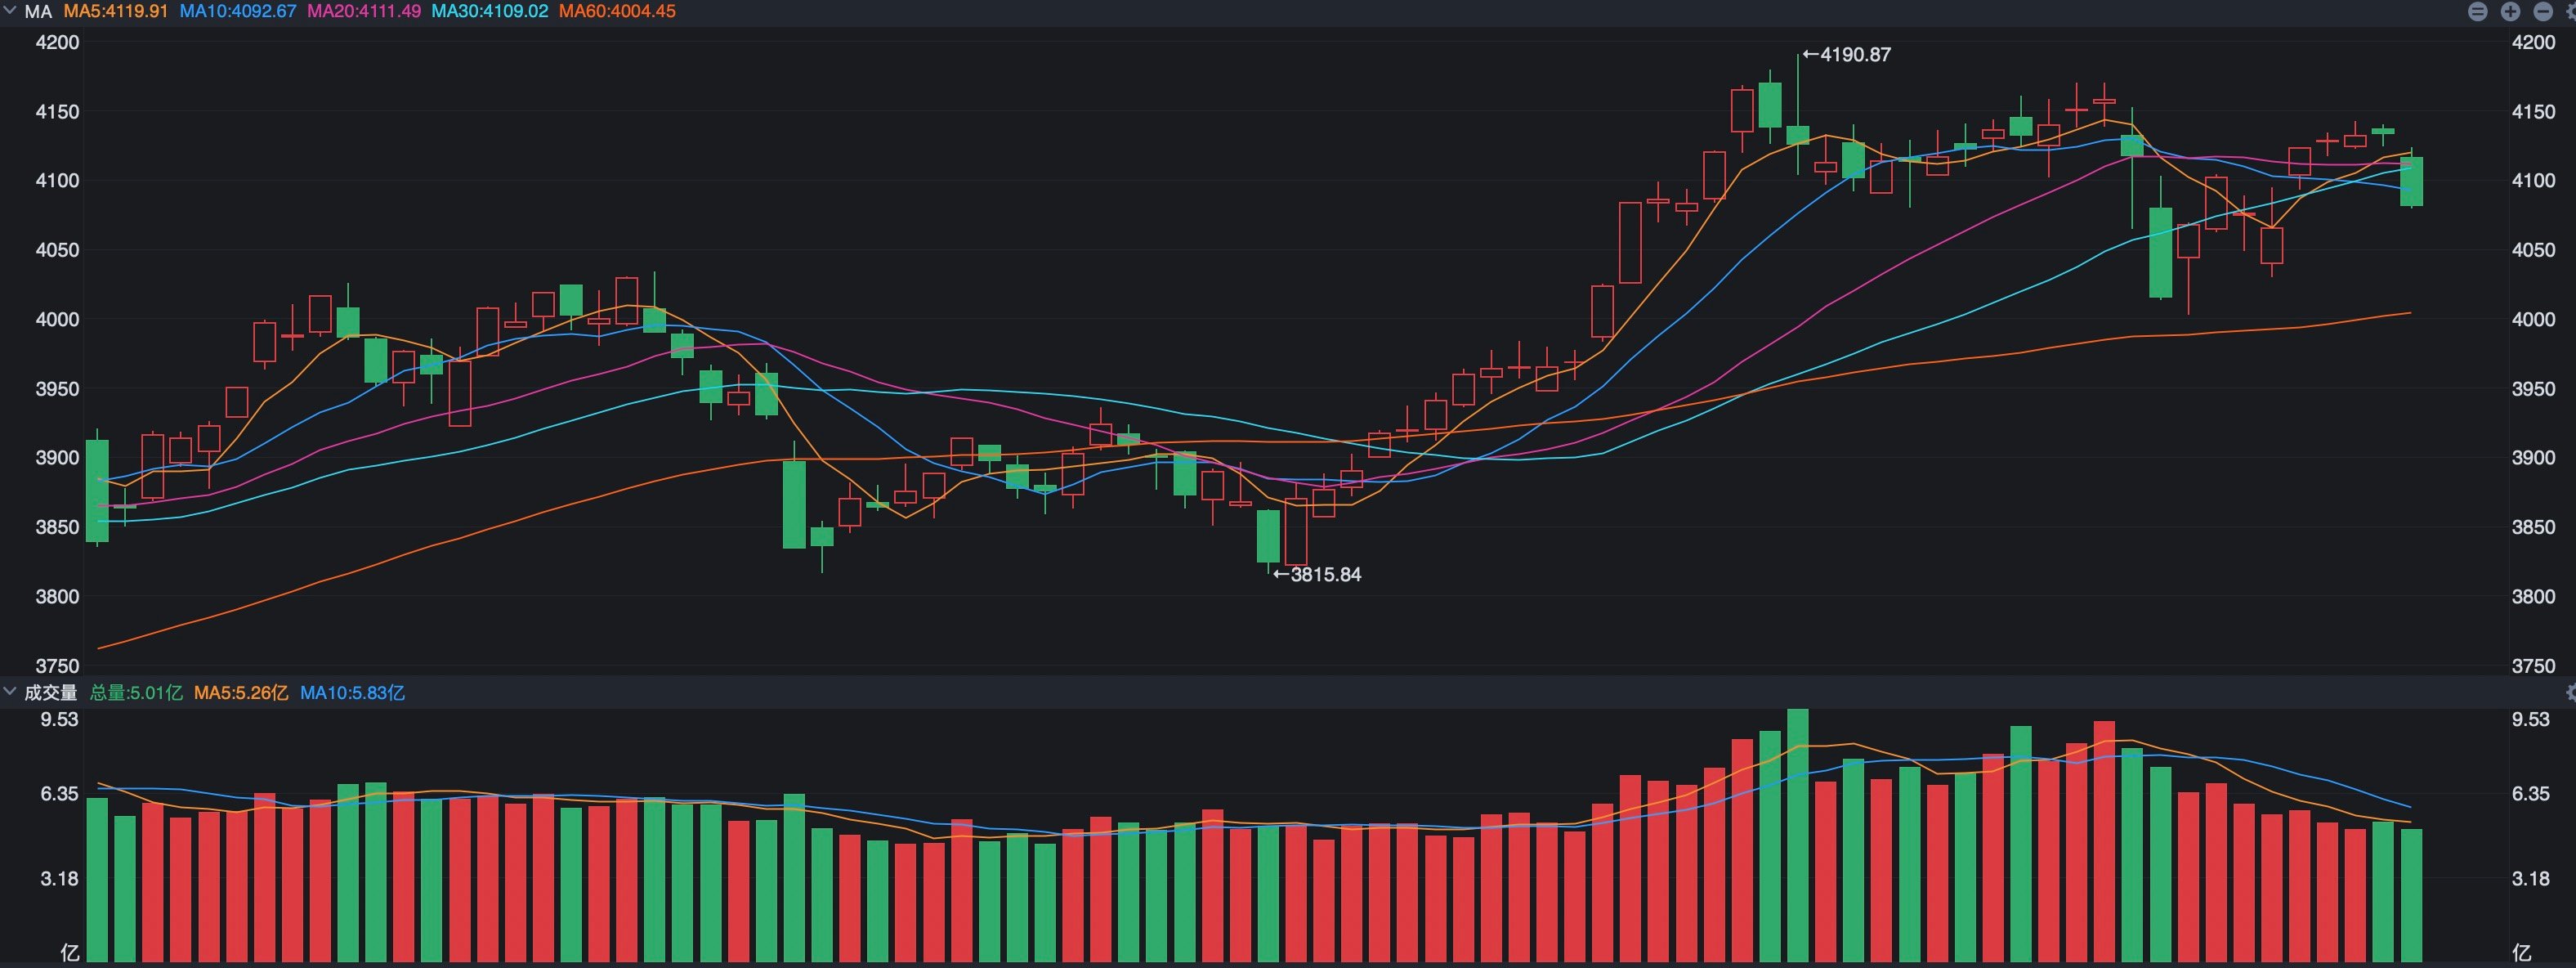
Task: Click the 3815.84 low price annotation
Action: 1317,575
